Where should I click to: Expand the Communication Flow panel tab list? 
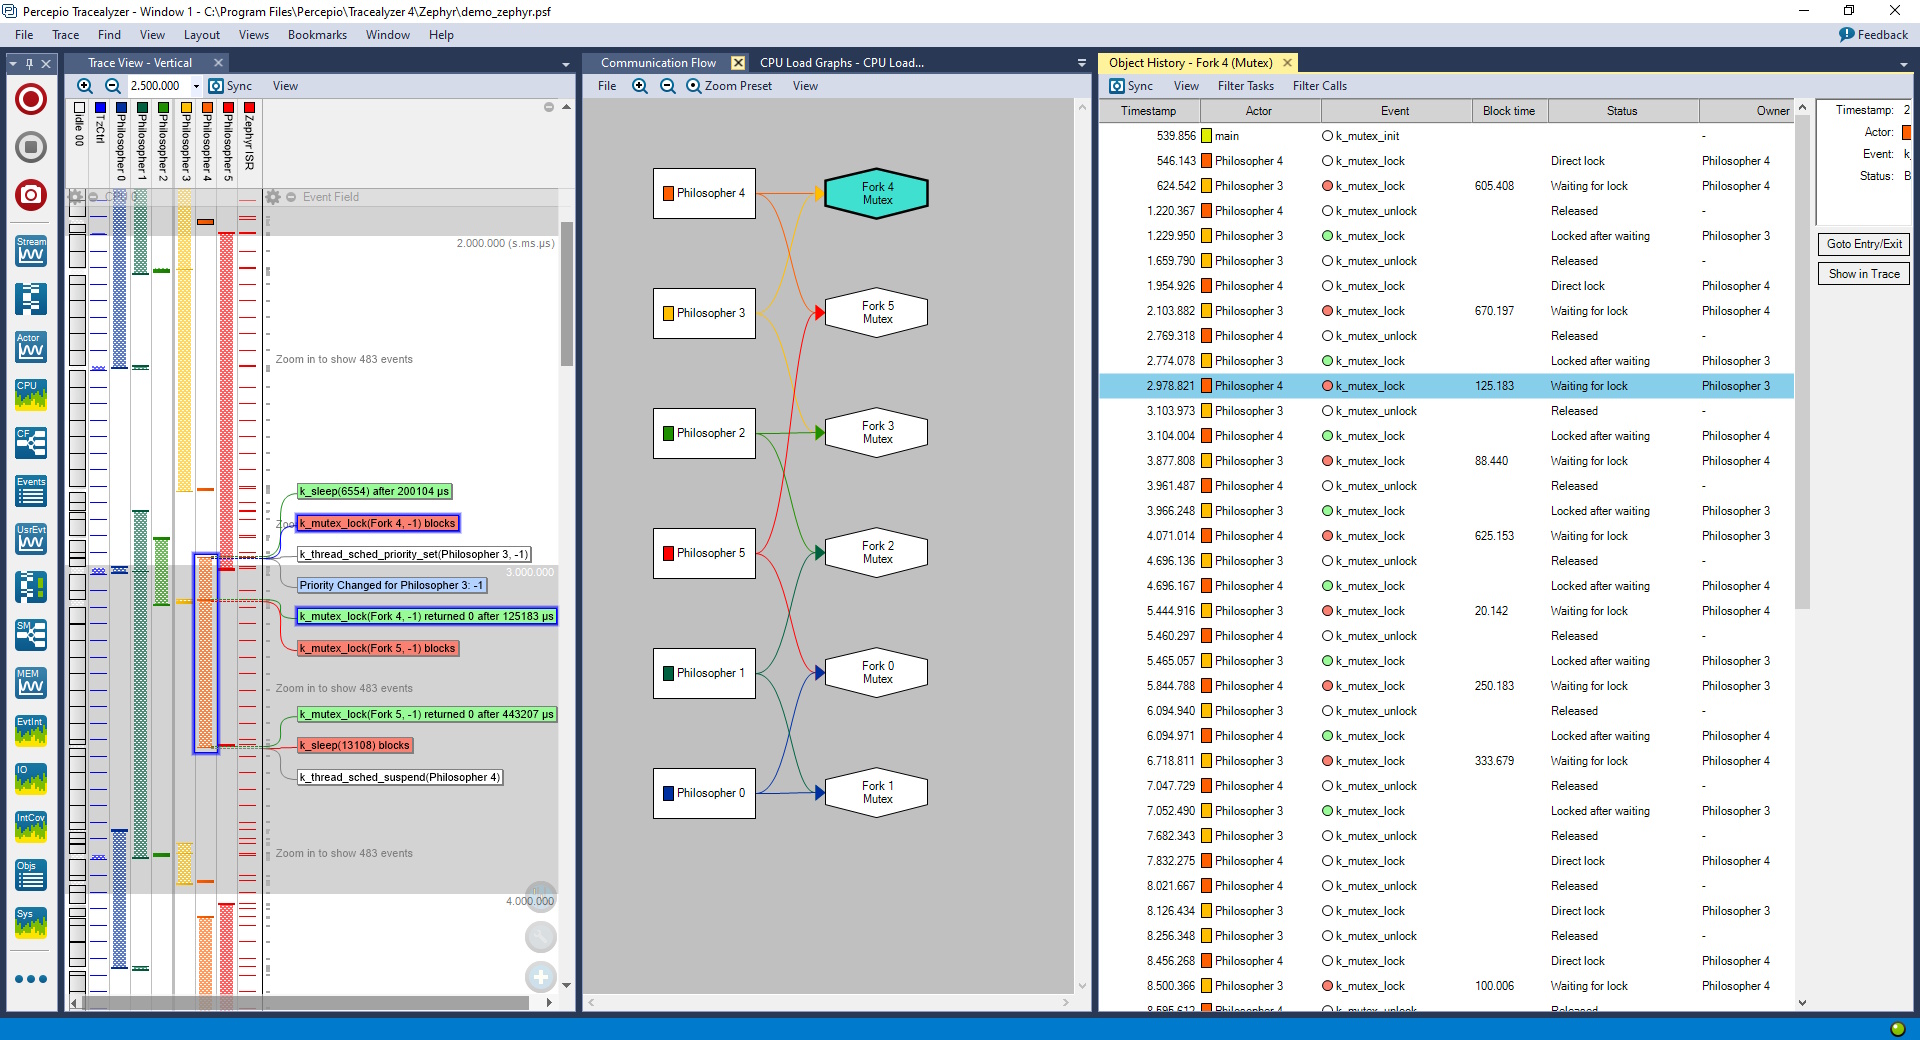[1081, 63]
